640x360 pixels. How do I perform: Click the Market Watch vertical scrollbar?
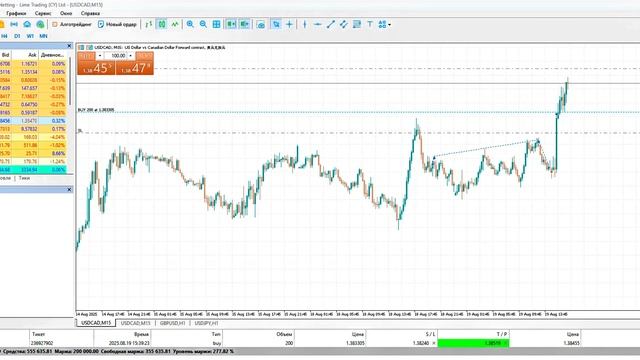(70, 82)
